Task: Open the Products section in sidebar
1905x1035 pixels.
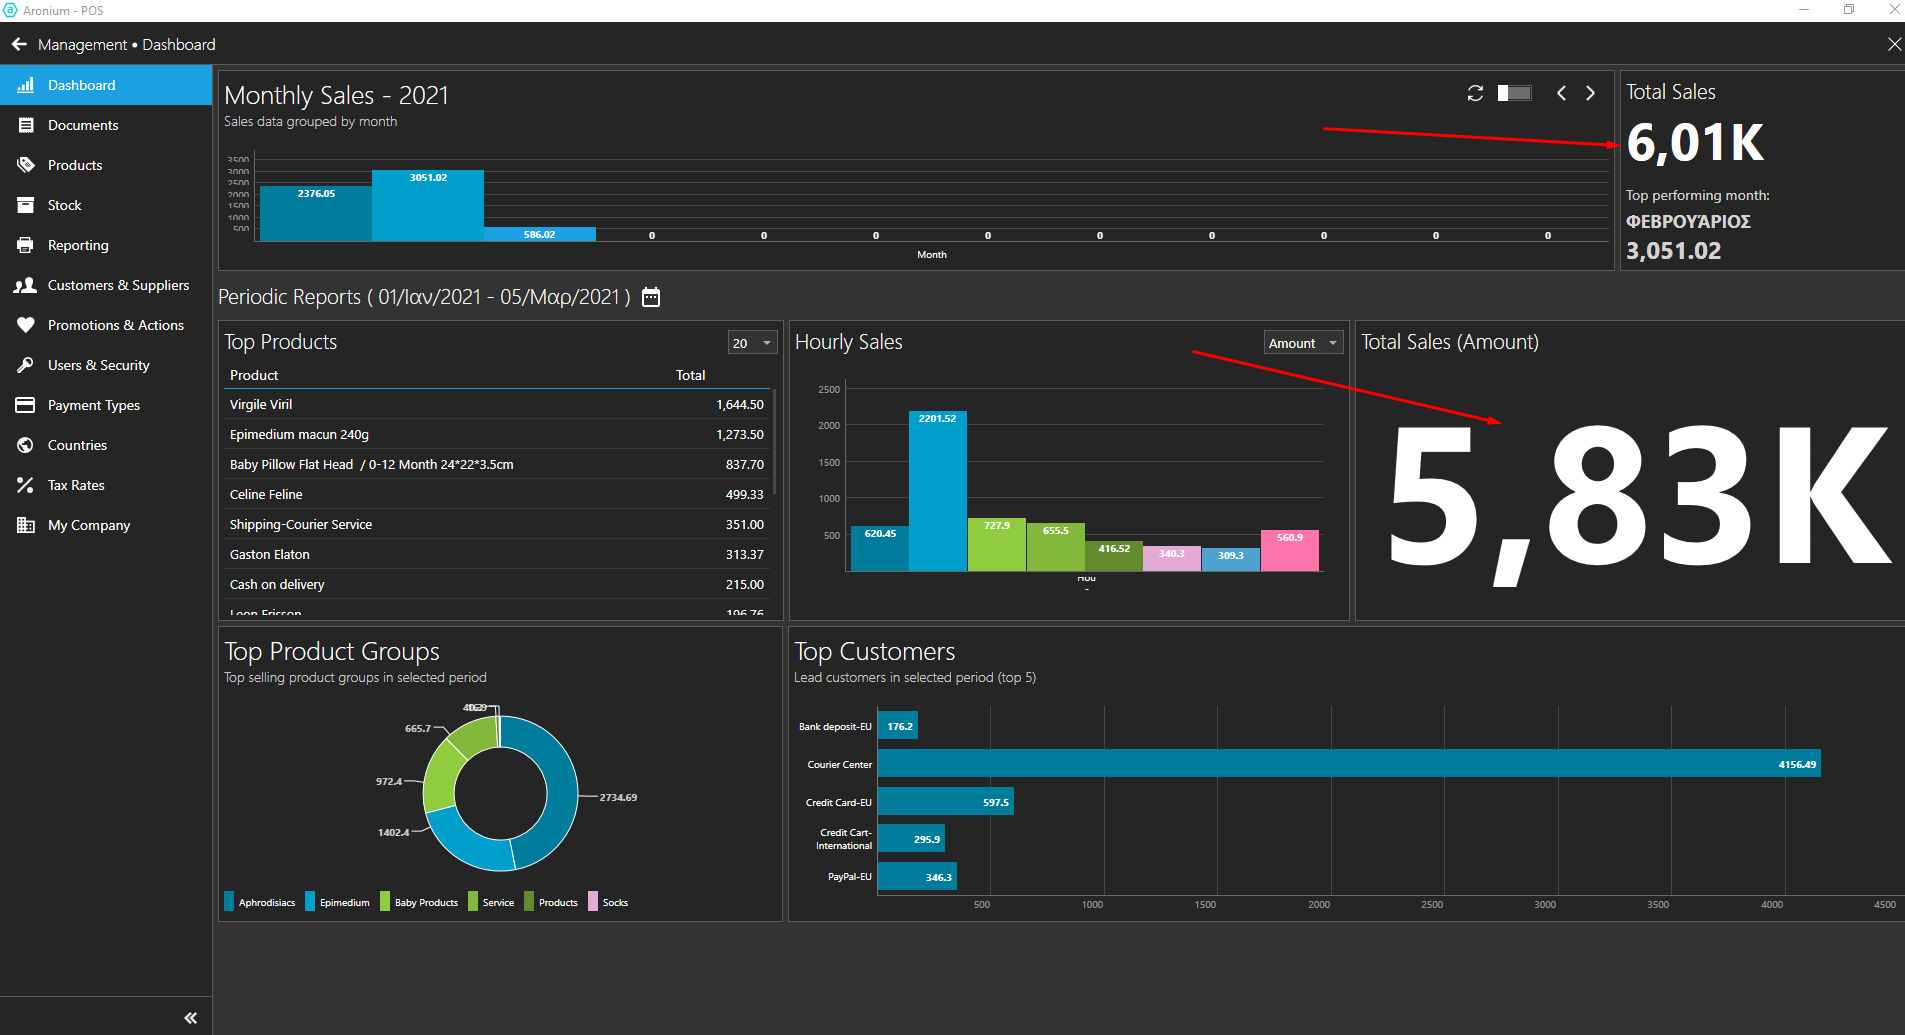Action: (x=75, y=165)
